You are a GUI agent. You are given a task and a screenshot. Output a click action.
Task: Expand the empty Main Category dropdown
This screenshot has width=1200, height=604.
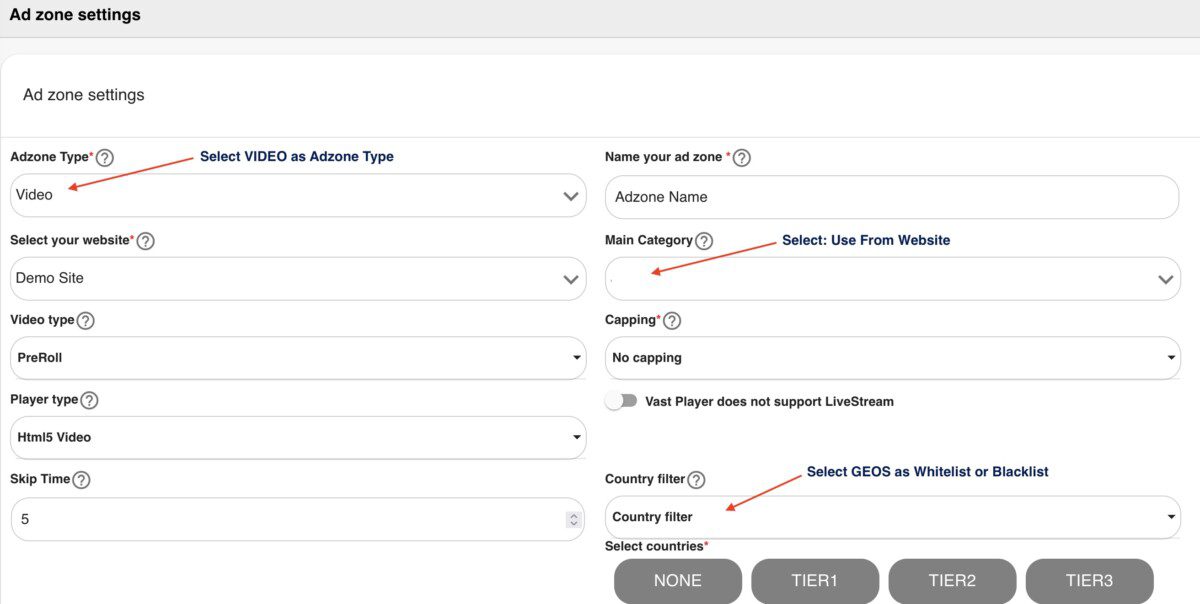[893, 278]
